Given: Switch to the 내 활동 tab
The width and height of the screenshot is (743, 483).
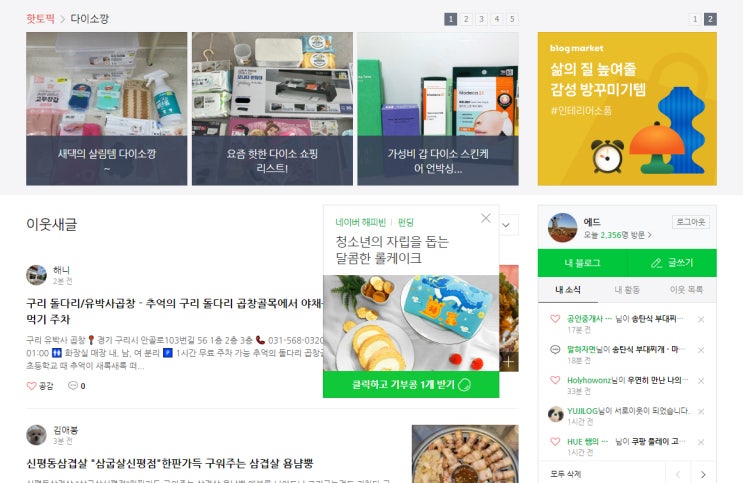Looking at the screenshot, I should point(627,290).
